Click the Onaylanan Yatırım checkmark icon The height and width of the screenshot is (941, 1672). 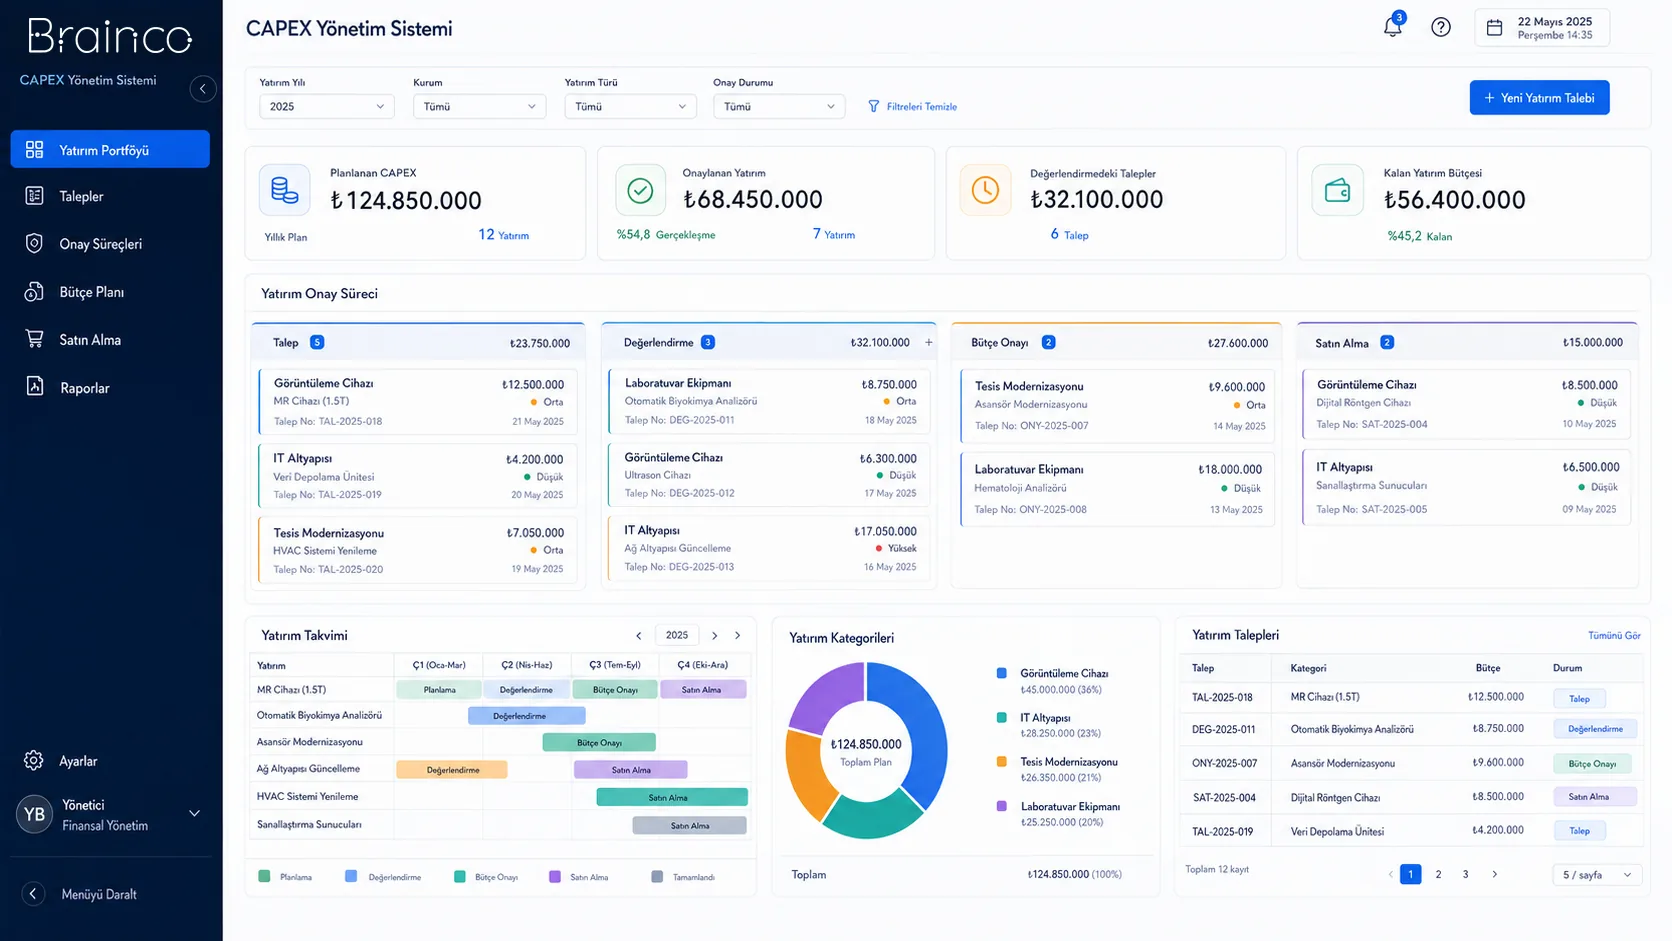pyautogui.click(x=640, y=190)
